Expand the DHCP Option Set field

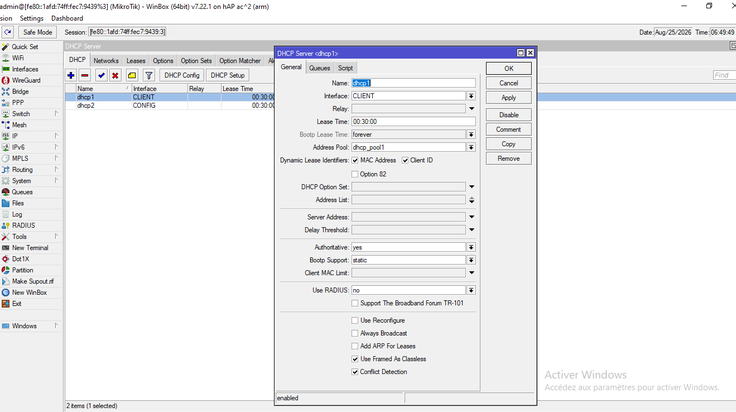click(x=471, y=187)
